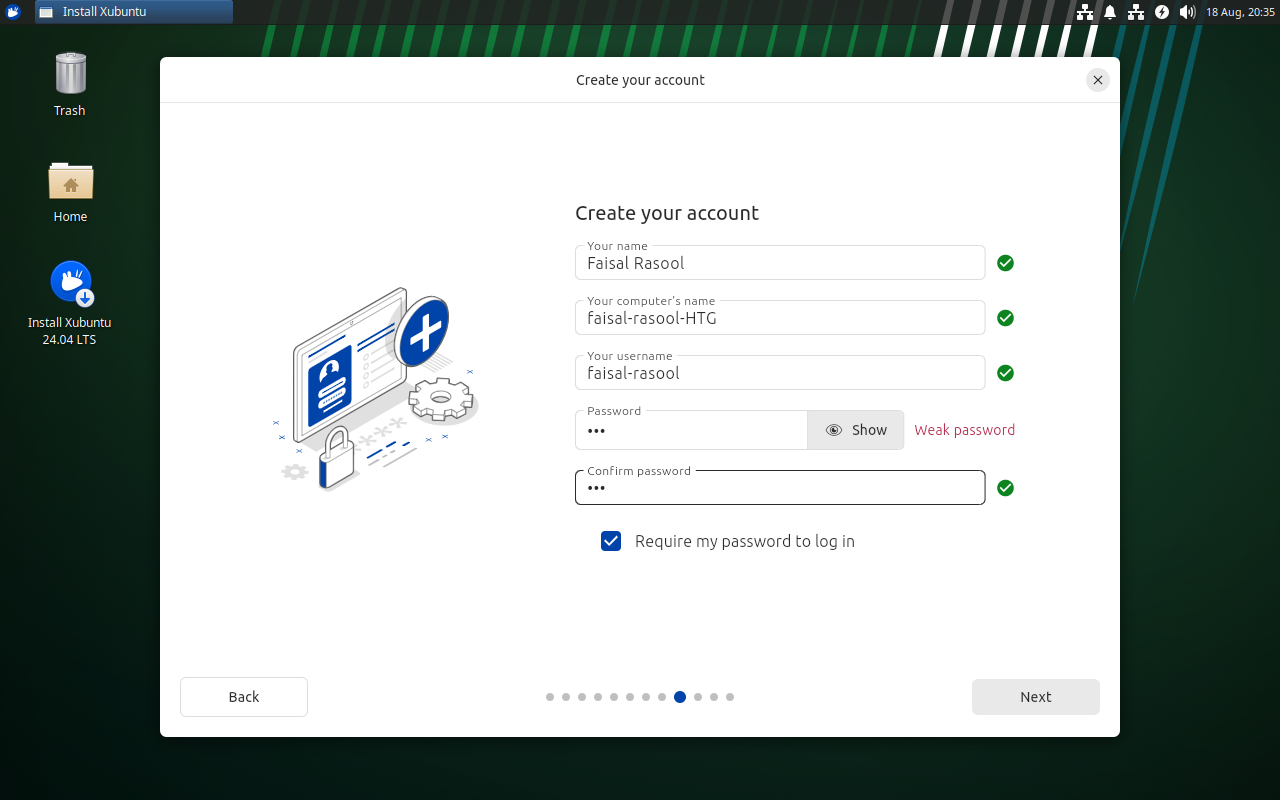Open the clock showing 18 Aug, 20:35

tap(1240, 12)
